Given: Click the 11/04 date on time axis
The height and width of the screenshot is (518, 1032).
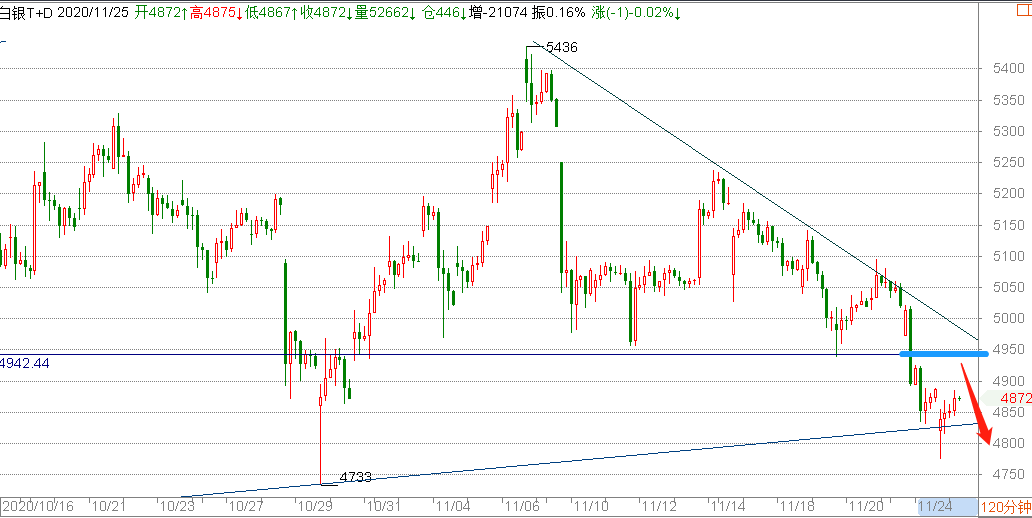Looking at the screenshot, I should click(453, 506).
